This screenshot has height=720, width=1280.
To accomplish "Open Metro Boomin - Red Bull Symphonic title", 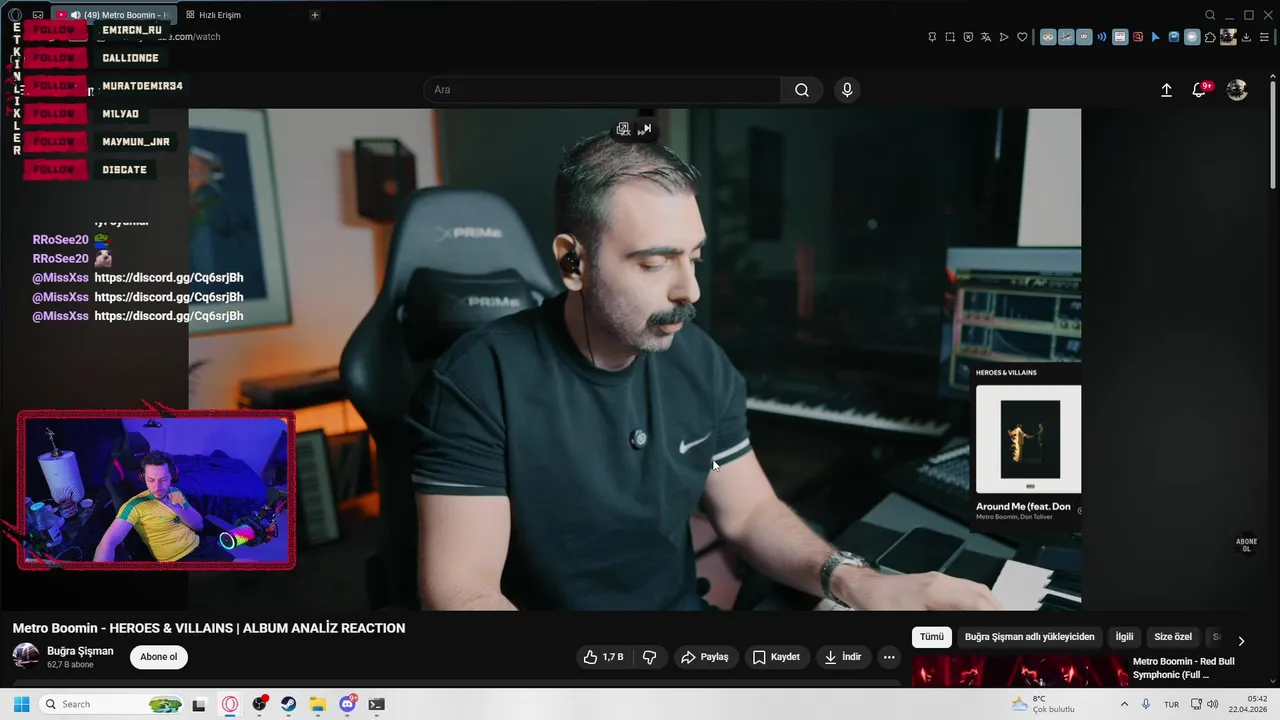I will pyautogui.click(x=1183, y=668).
